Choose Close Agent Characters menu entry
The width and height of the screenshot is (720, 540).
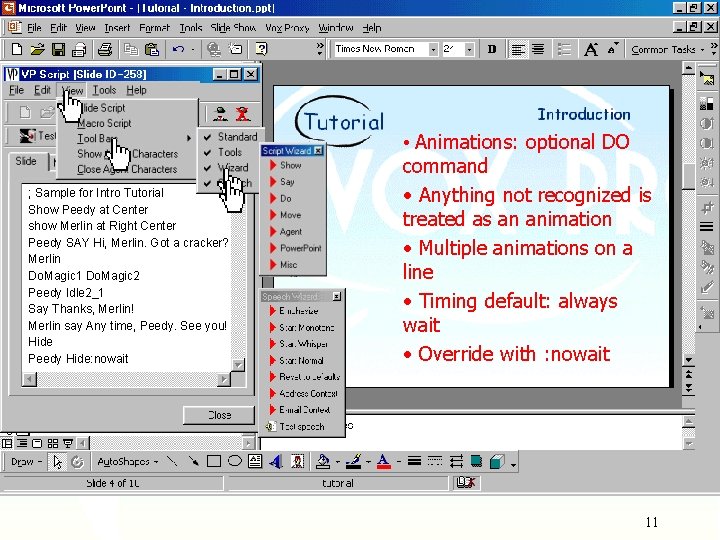(127, 169)
